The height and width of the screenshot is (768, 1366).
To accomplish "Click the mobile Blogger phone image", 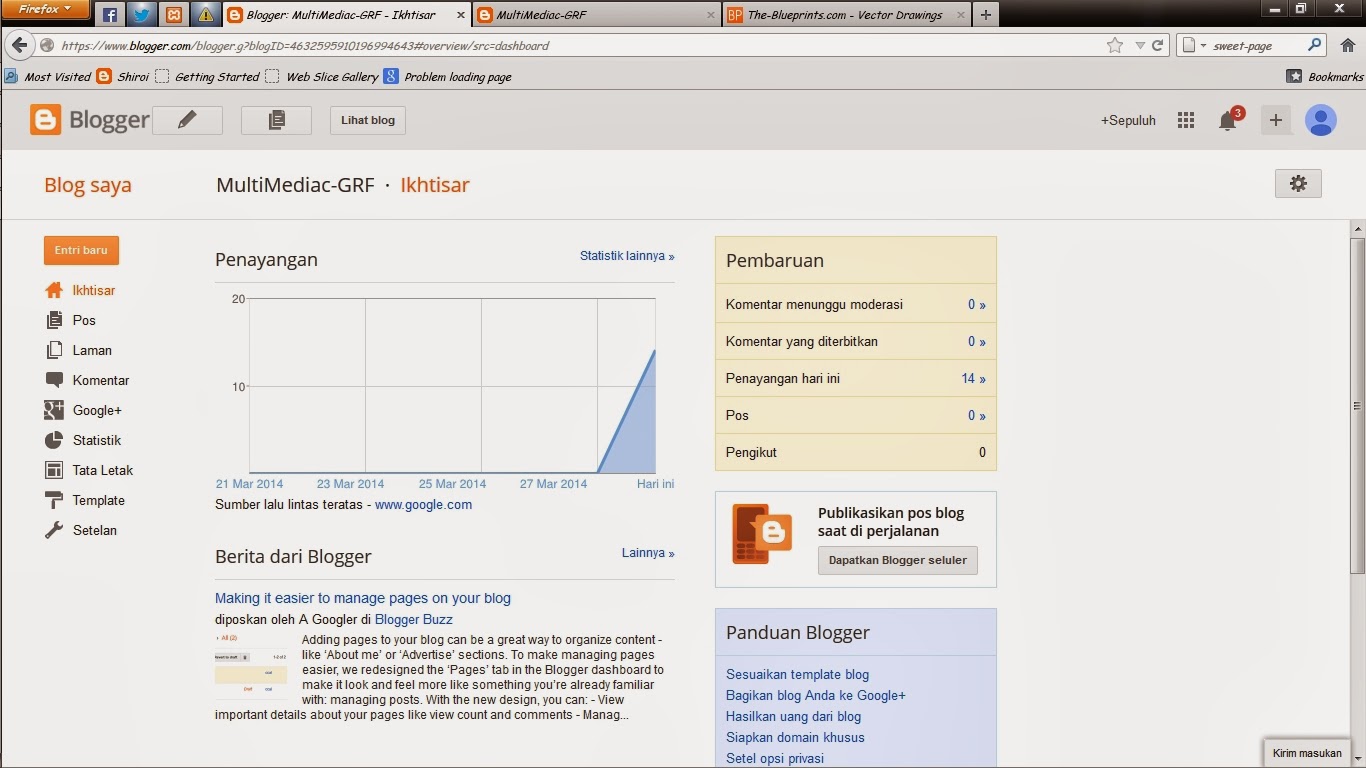I will coord(762,534).
